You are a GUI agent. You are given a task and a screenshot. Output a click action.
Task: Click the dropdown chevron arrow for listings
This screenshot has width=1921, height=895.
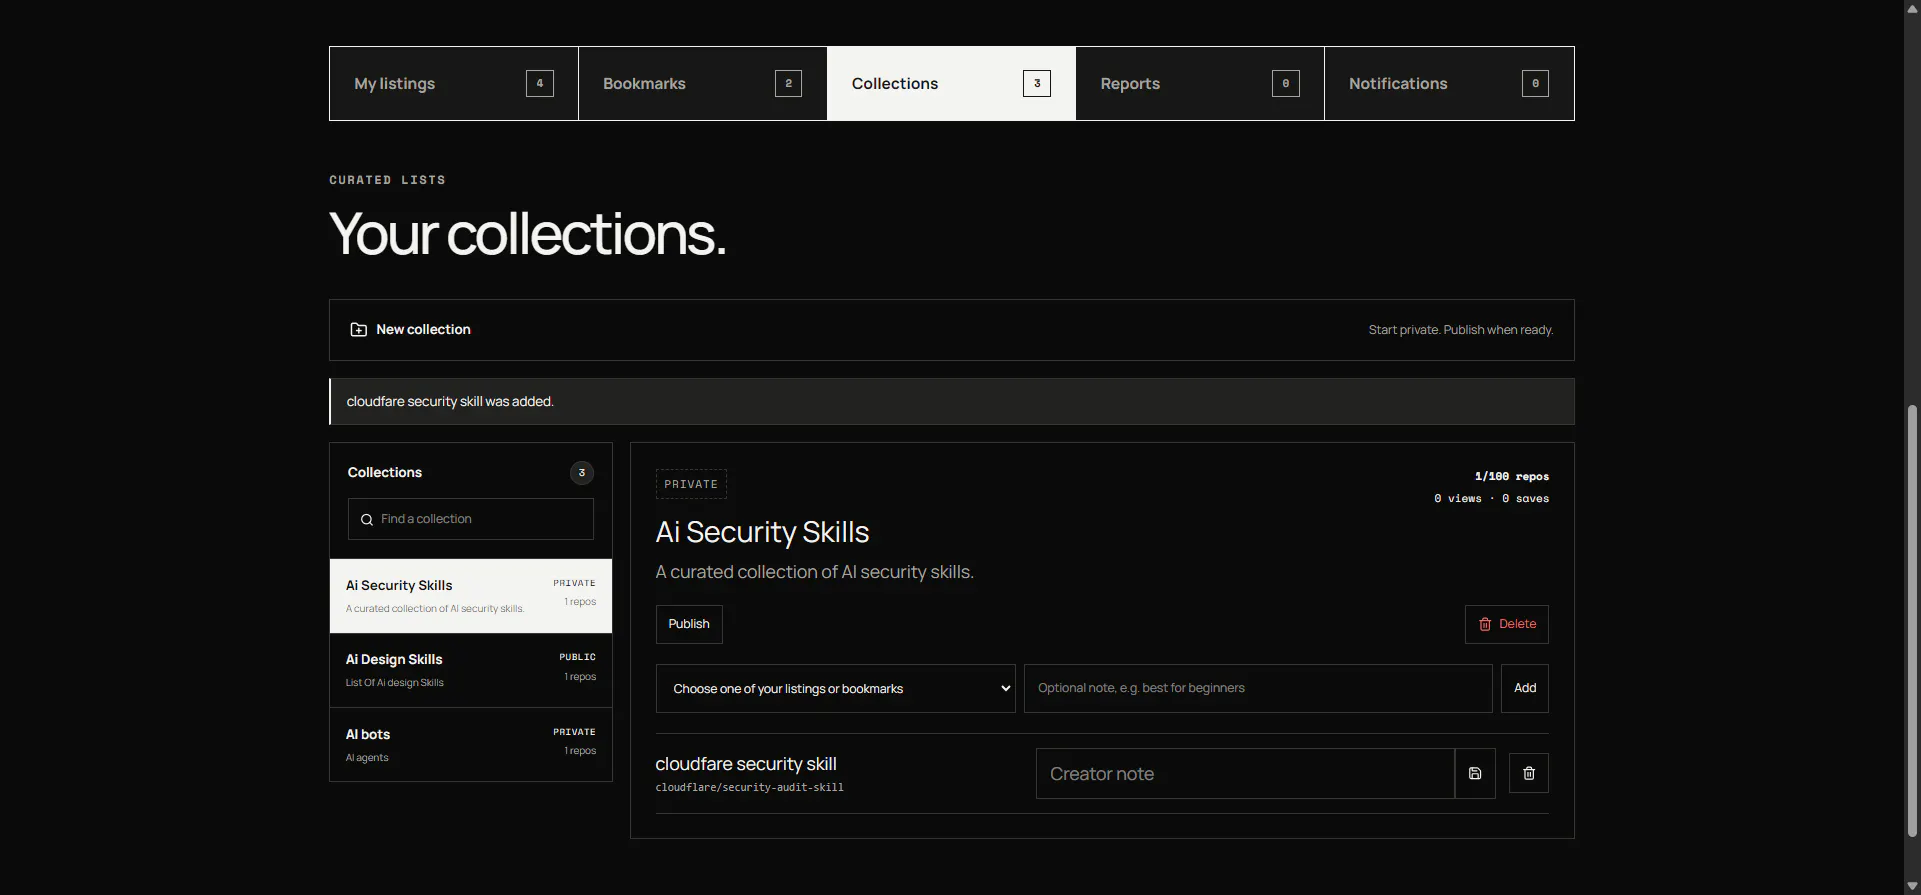[1005, 689]
